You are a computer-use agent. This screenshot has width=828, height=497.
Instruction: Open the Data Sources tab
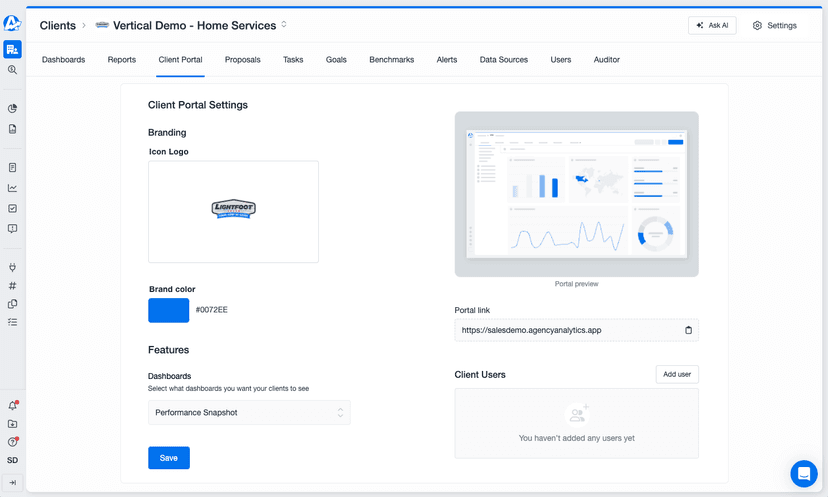click(504, 60)
